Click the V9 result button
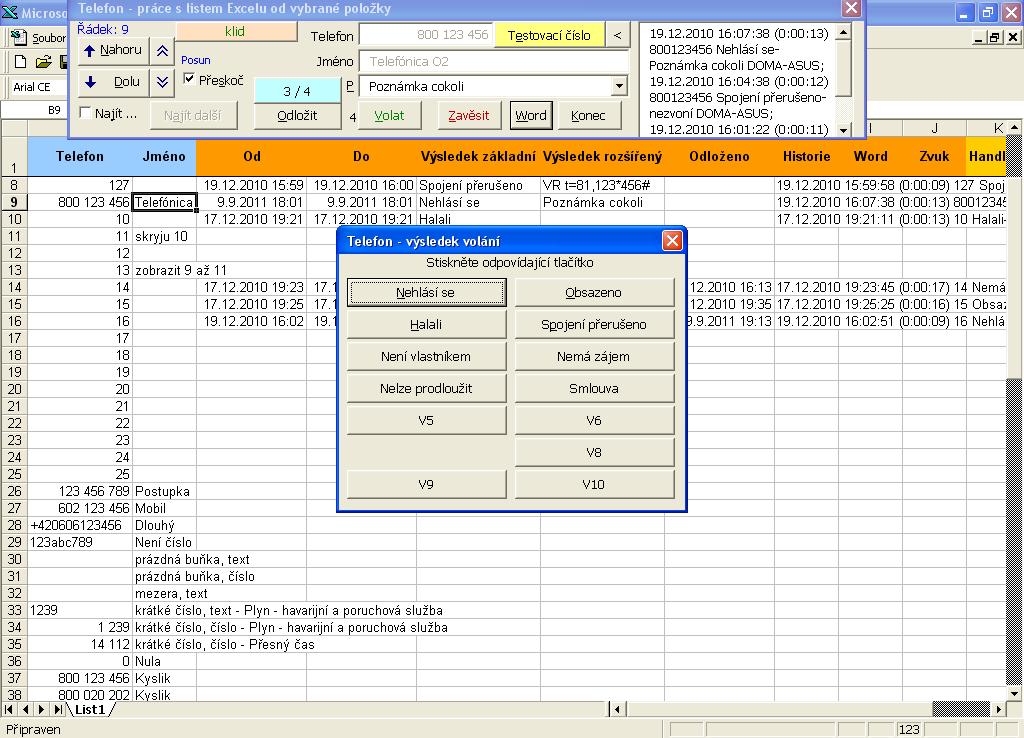 click(426, 485)
